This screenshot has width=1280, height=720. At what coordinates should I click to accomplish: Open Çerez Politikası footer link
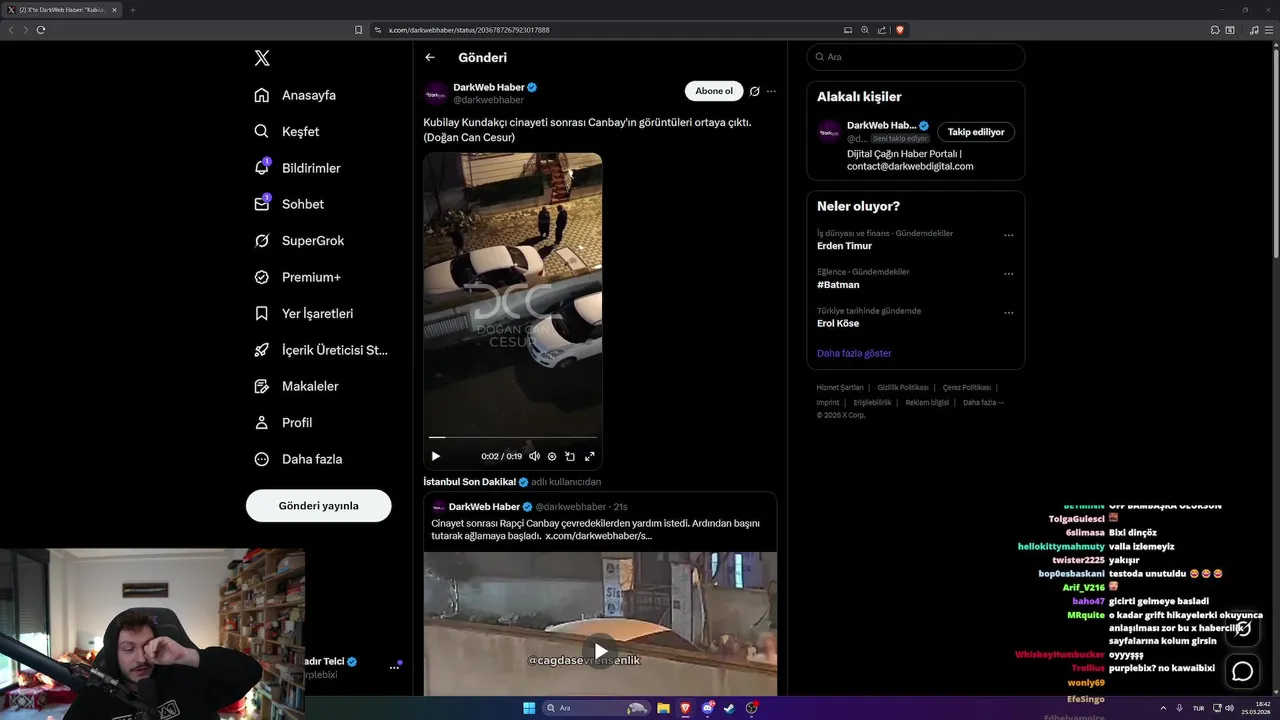[x=966, y=387]
